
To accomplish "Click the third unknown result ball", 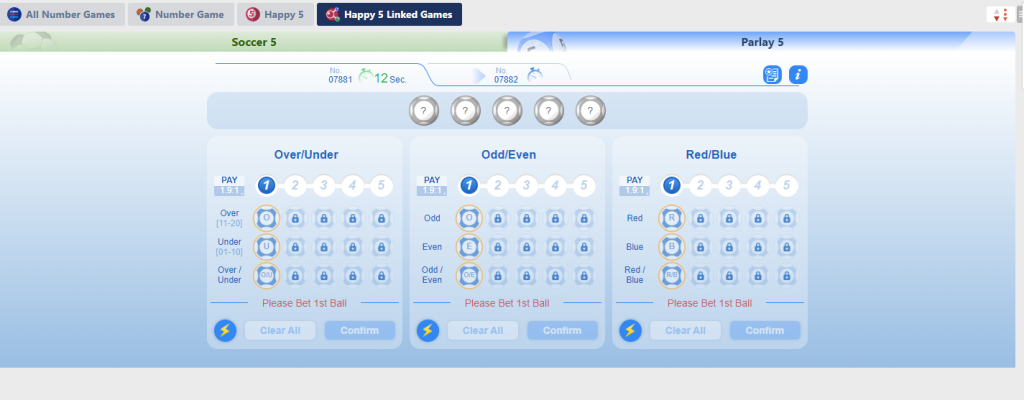I will [x=507, y=110].
